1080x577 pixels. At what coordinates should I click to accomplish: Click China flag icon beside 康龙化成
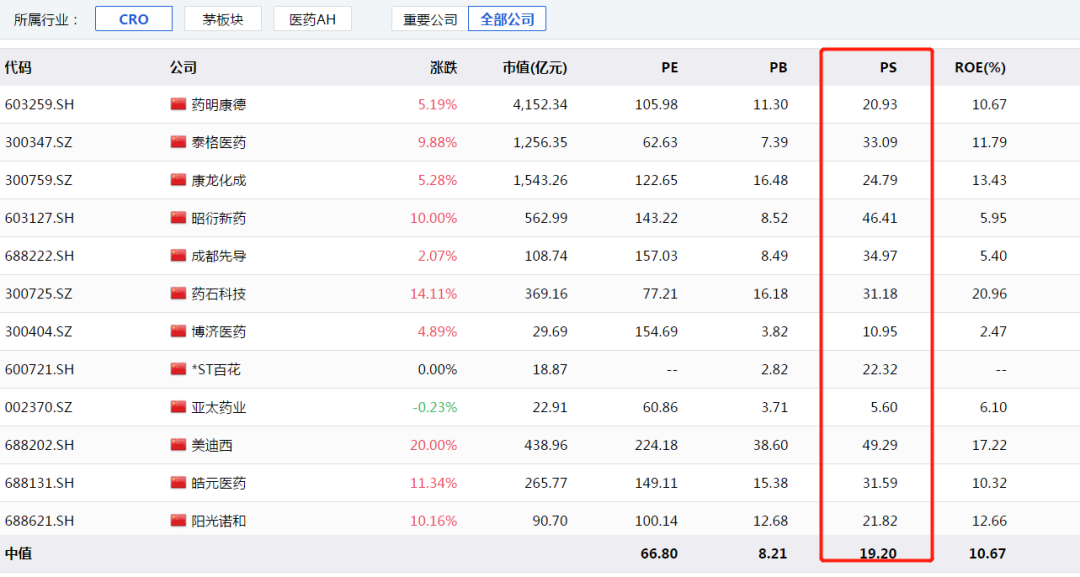pos(178,180)
